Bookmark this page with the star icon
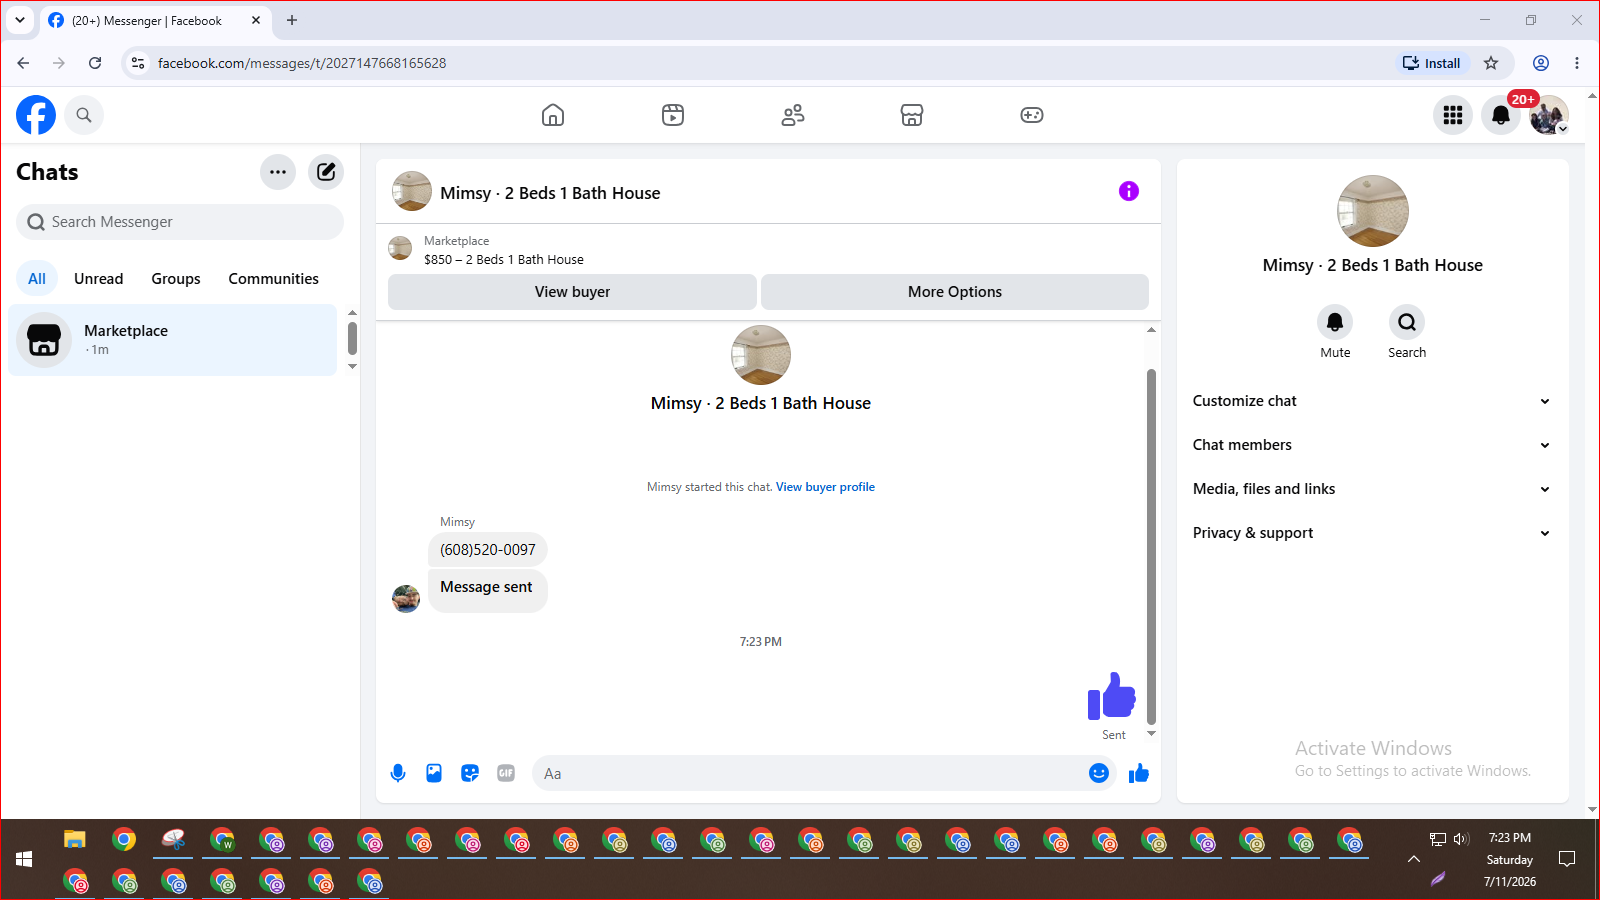This screenshot has width=1600, height=900. [1491, 63]
